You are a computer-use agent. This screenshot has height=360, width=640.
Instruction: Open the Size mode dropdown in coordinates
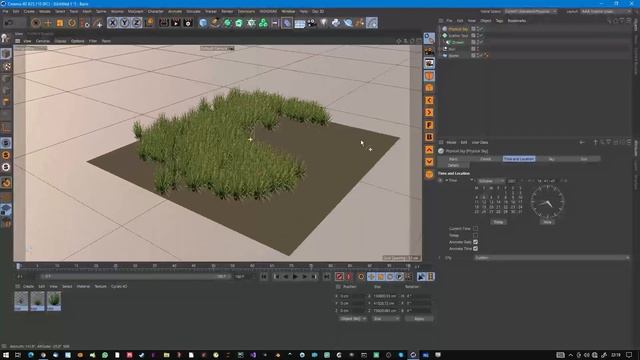click(386, 319)
